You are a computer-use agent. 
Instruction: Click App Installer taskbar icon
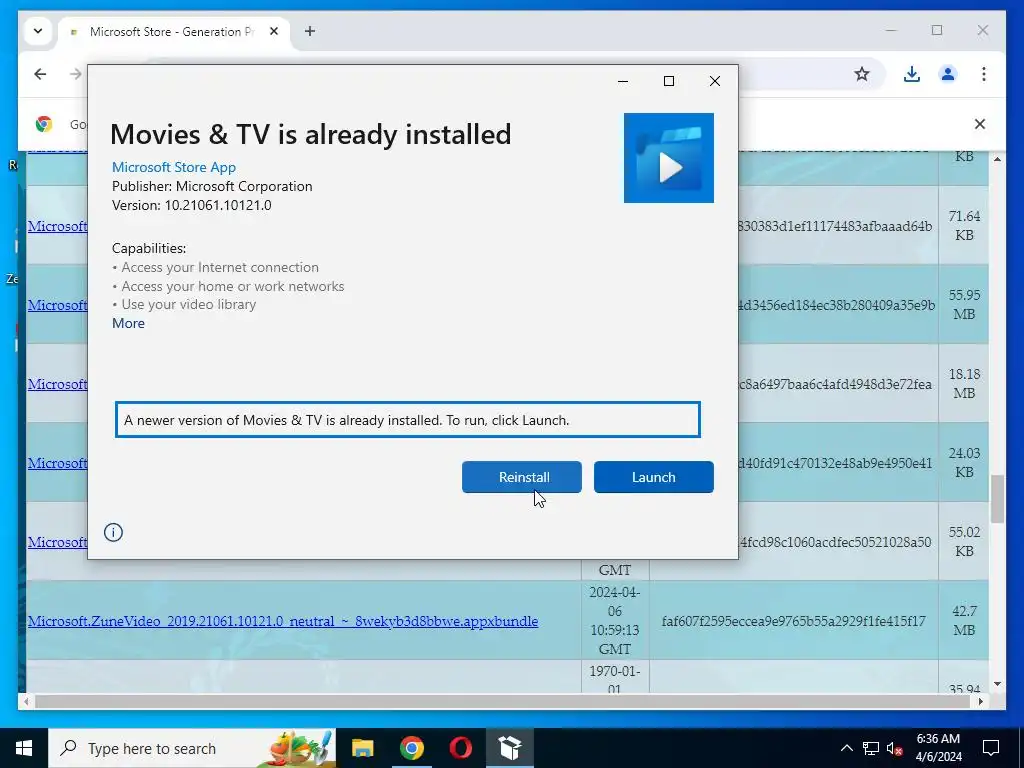pyautogui.click(x=509, y=748)
